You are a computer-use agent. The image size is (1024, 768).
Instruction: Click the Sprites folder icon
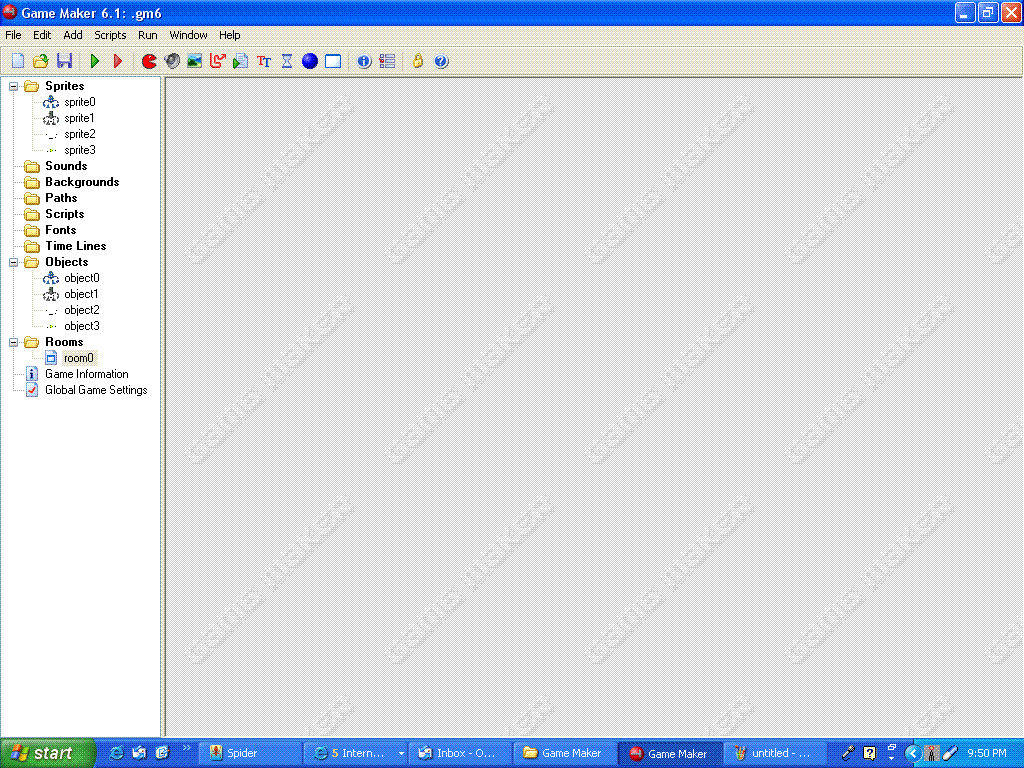pos(31,86)
